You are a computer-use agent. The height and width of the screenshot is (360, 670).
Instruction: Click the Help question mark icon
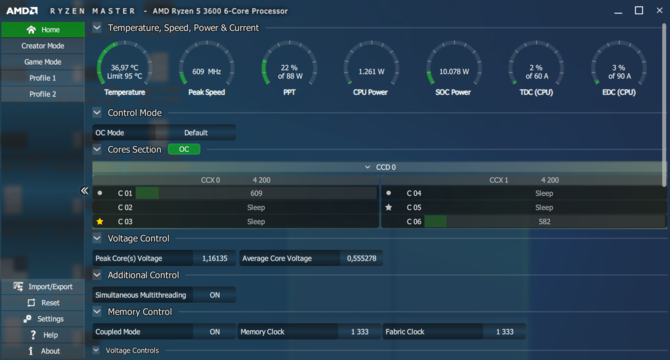pos(33,335)
